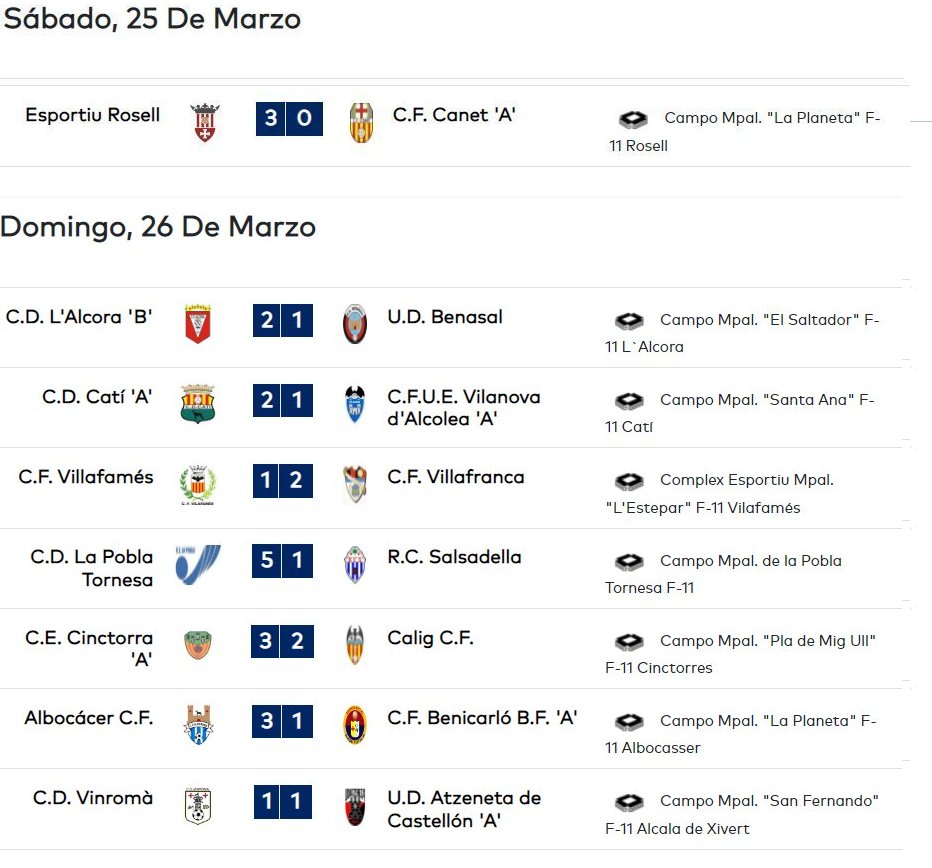Click the Albocácer C.F. castle crest

pos(198,725)
